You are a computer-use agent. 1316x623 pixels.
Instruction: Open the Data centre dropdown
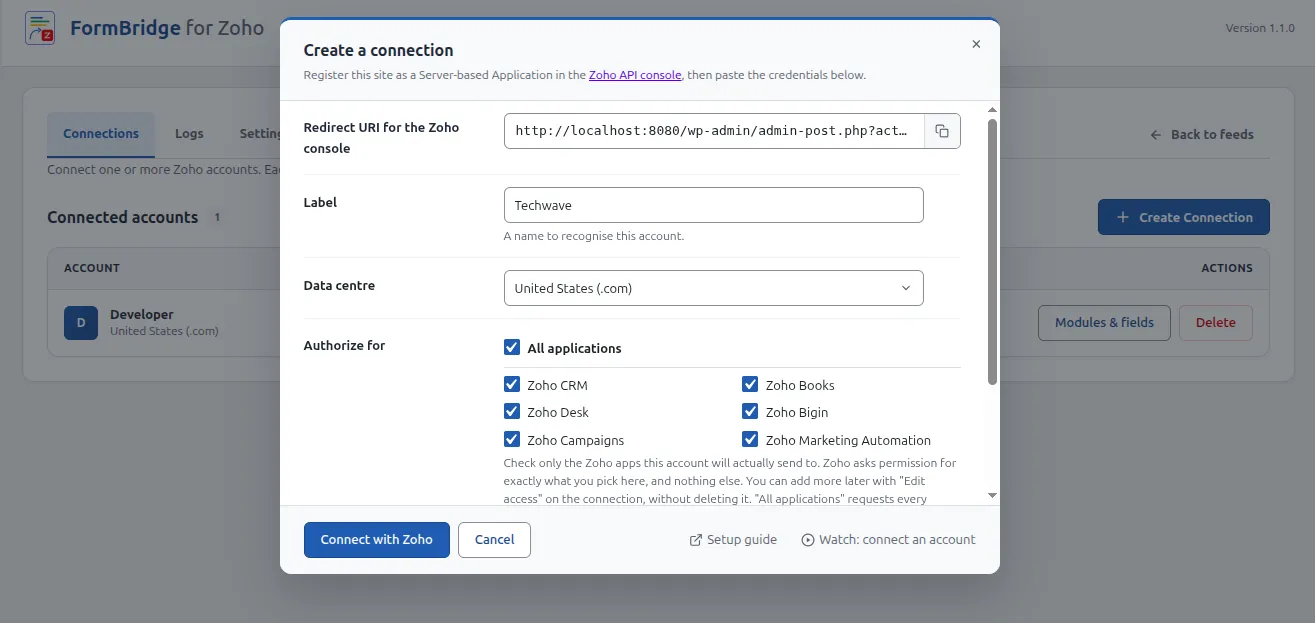pos(714,288)
